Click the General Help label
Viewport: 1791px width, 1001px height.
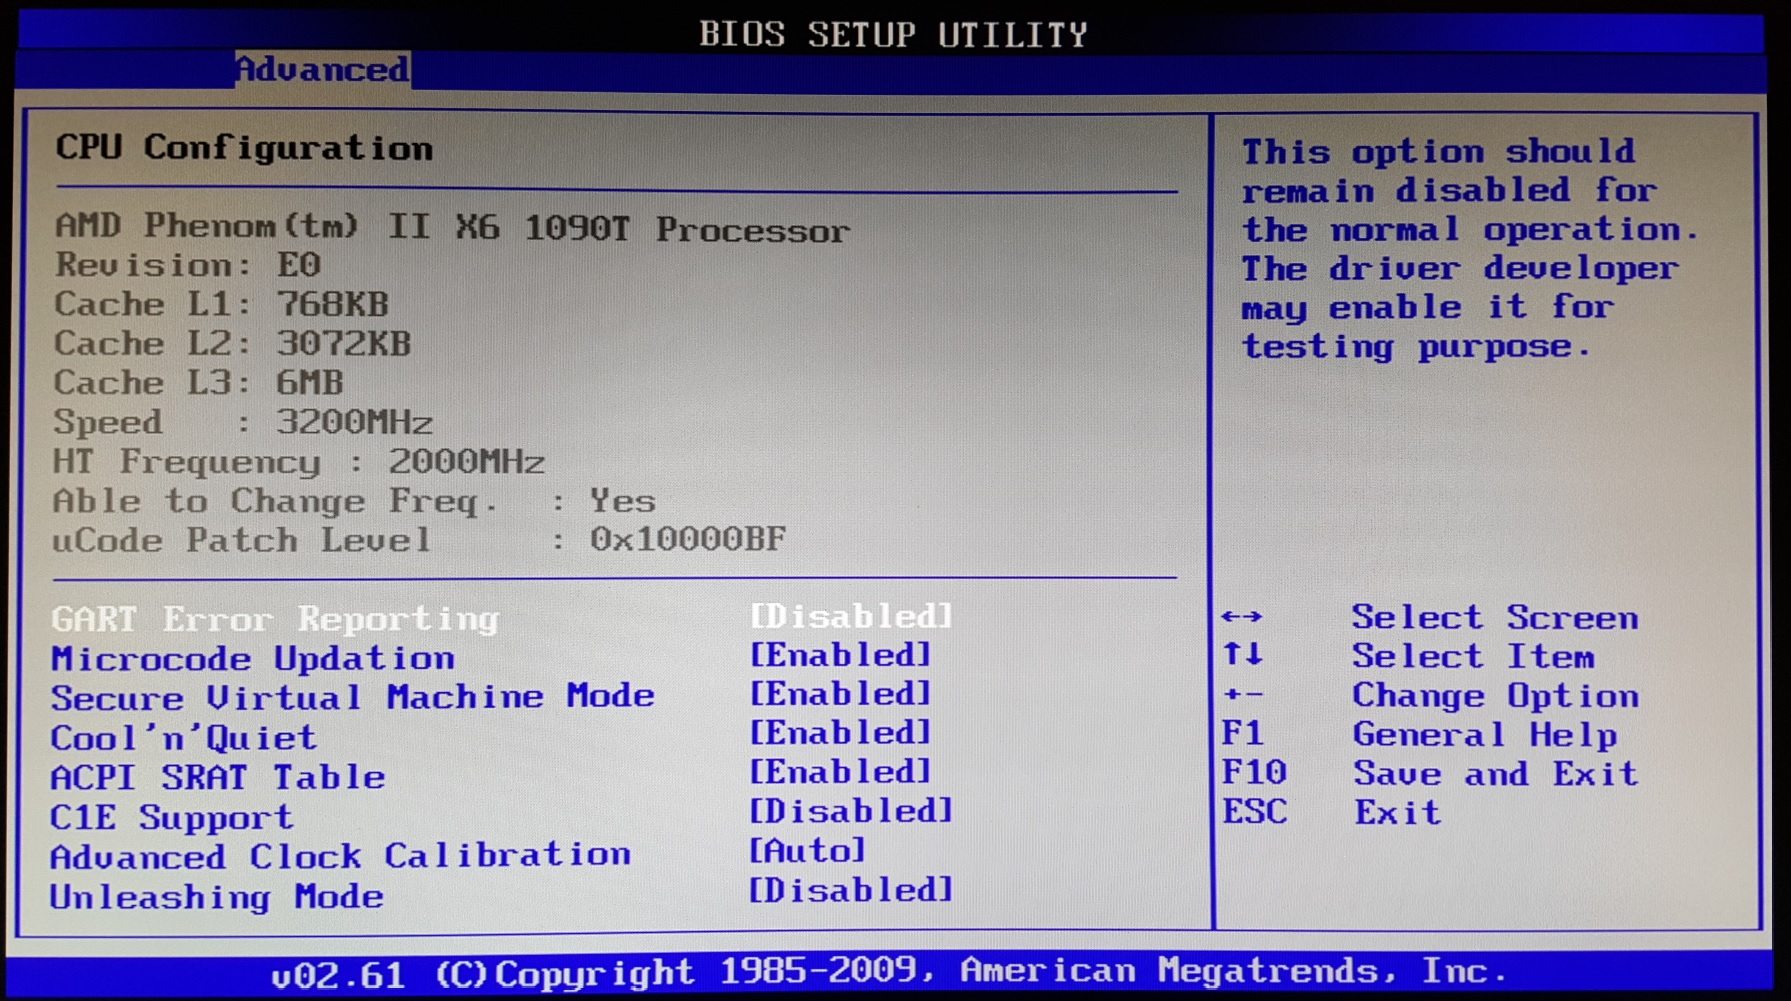[x=1485, y=734]
